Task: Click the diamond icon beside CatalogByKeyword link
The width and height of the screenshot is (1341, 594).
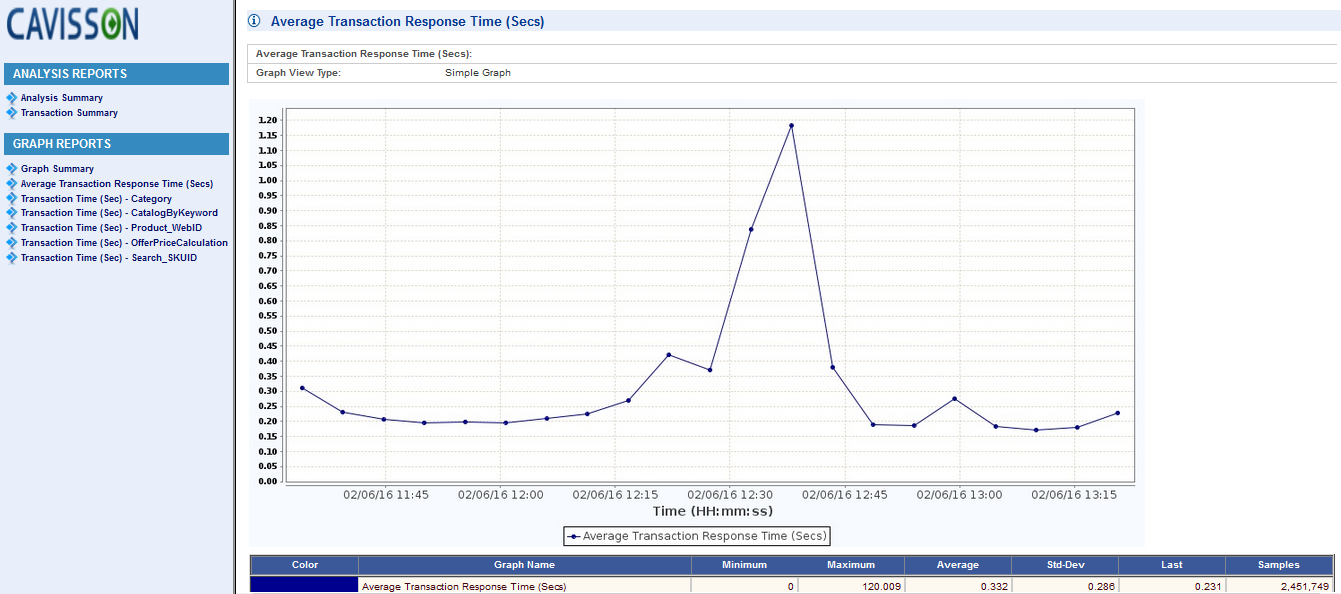Action: pos(12,213)
